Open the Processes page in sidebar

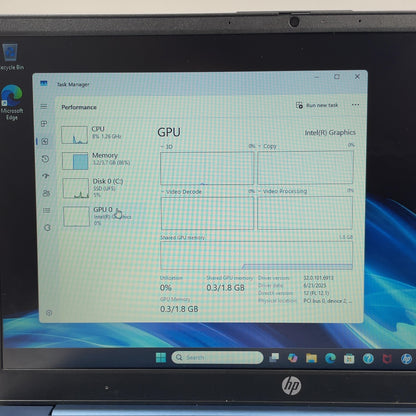coord(44,124)
